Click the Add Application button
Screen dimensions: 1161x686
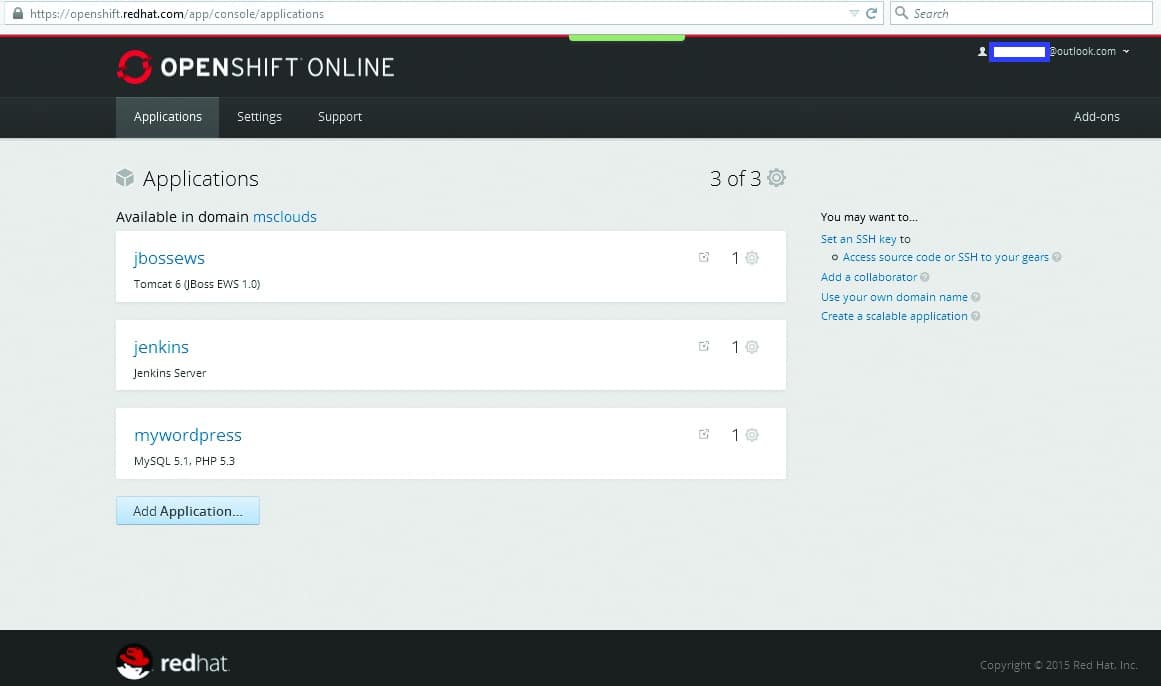pos(187,510)
